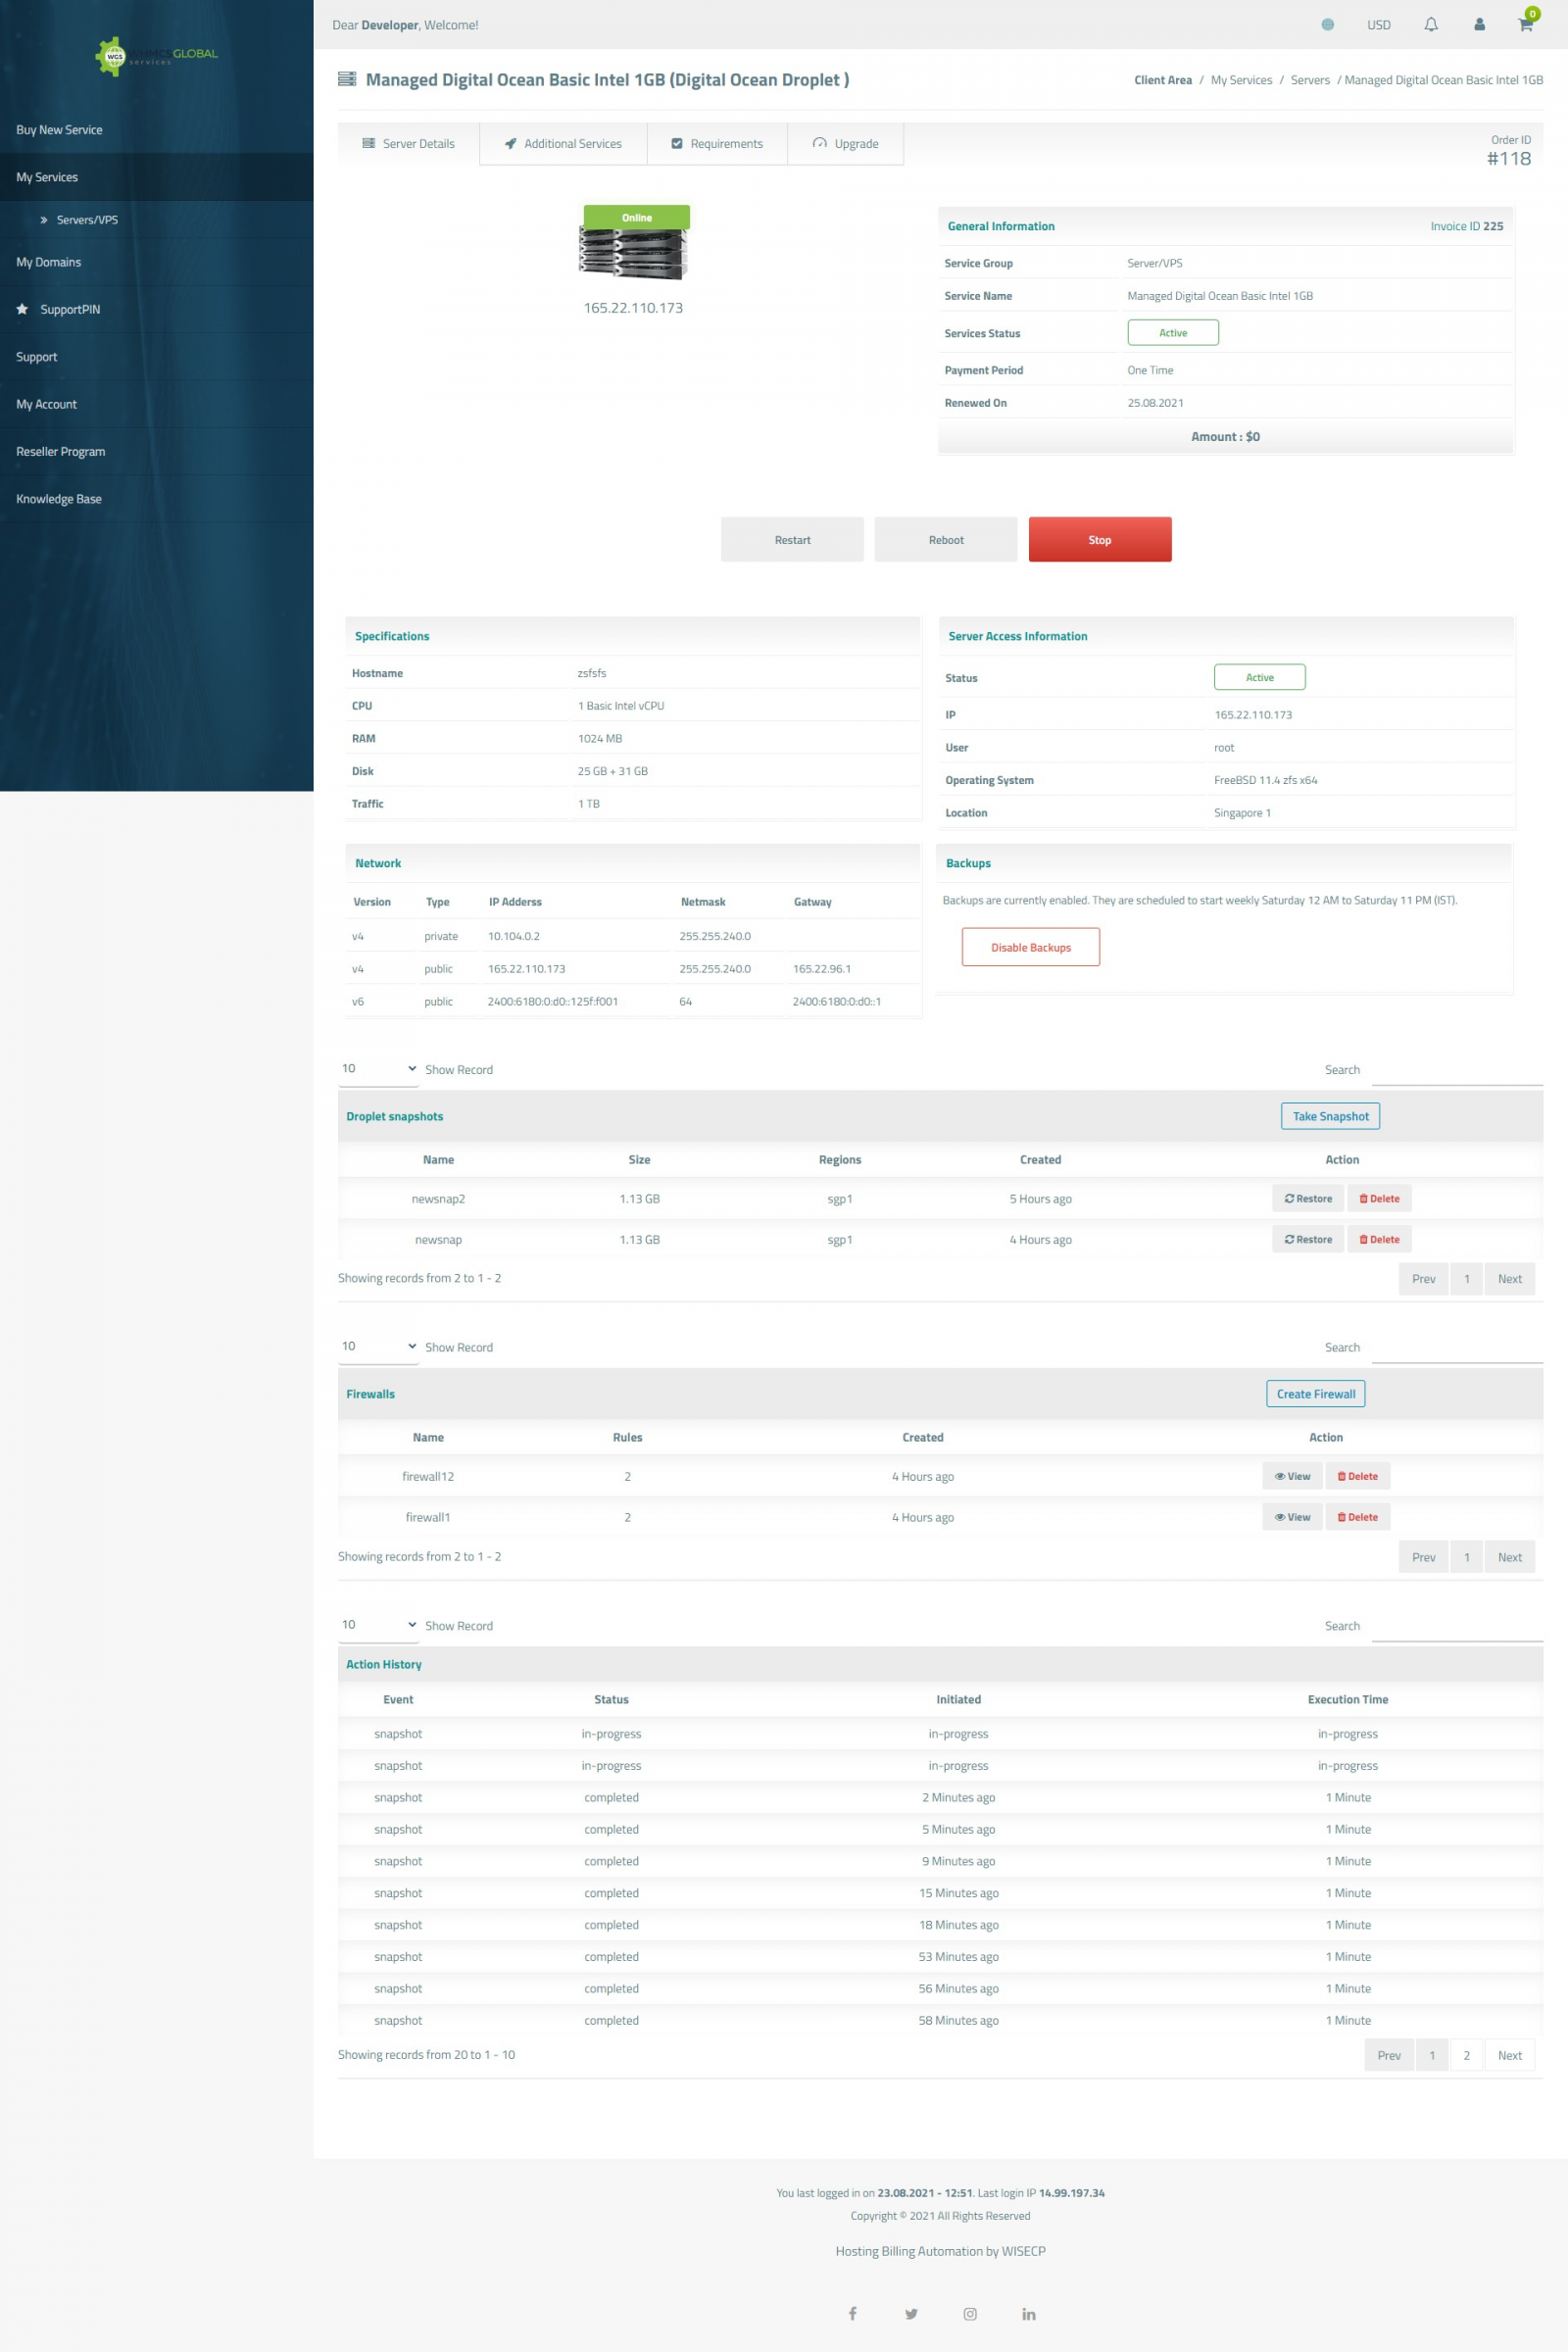Switch to Server Details tab
Viewport: 1568px width, 2352px height.
[x=408, y=144]
